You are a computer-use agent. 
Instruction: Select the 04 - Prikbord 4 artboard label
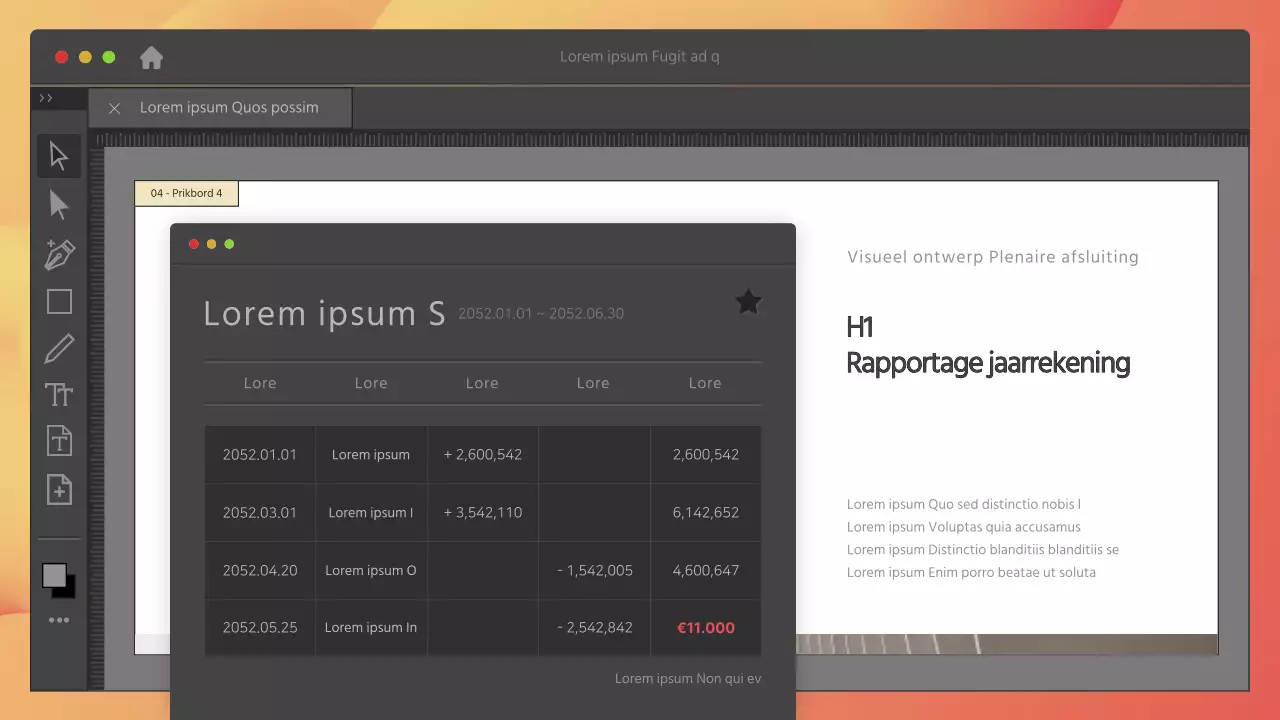click(x=187, y=193)
